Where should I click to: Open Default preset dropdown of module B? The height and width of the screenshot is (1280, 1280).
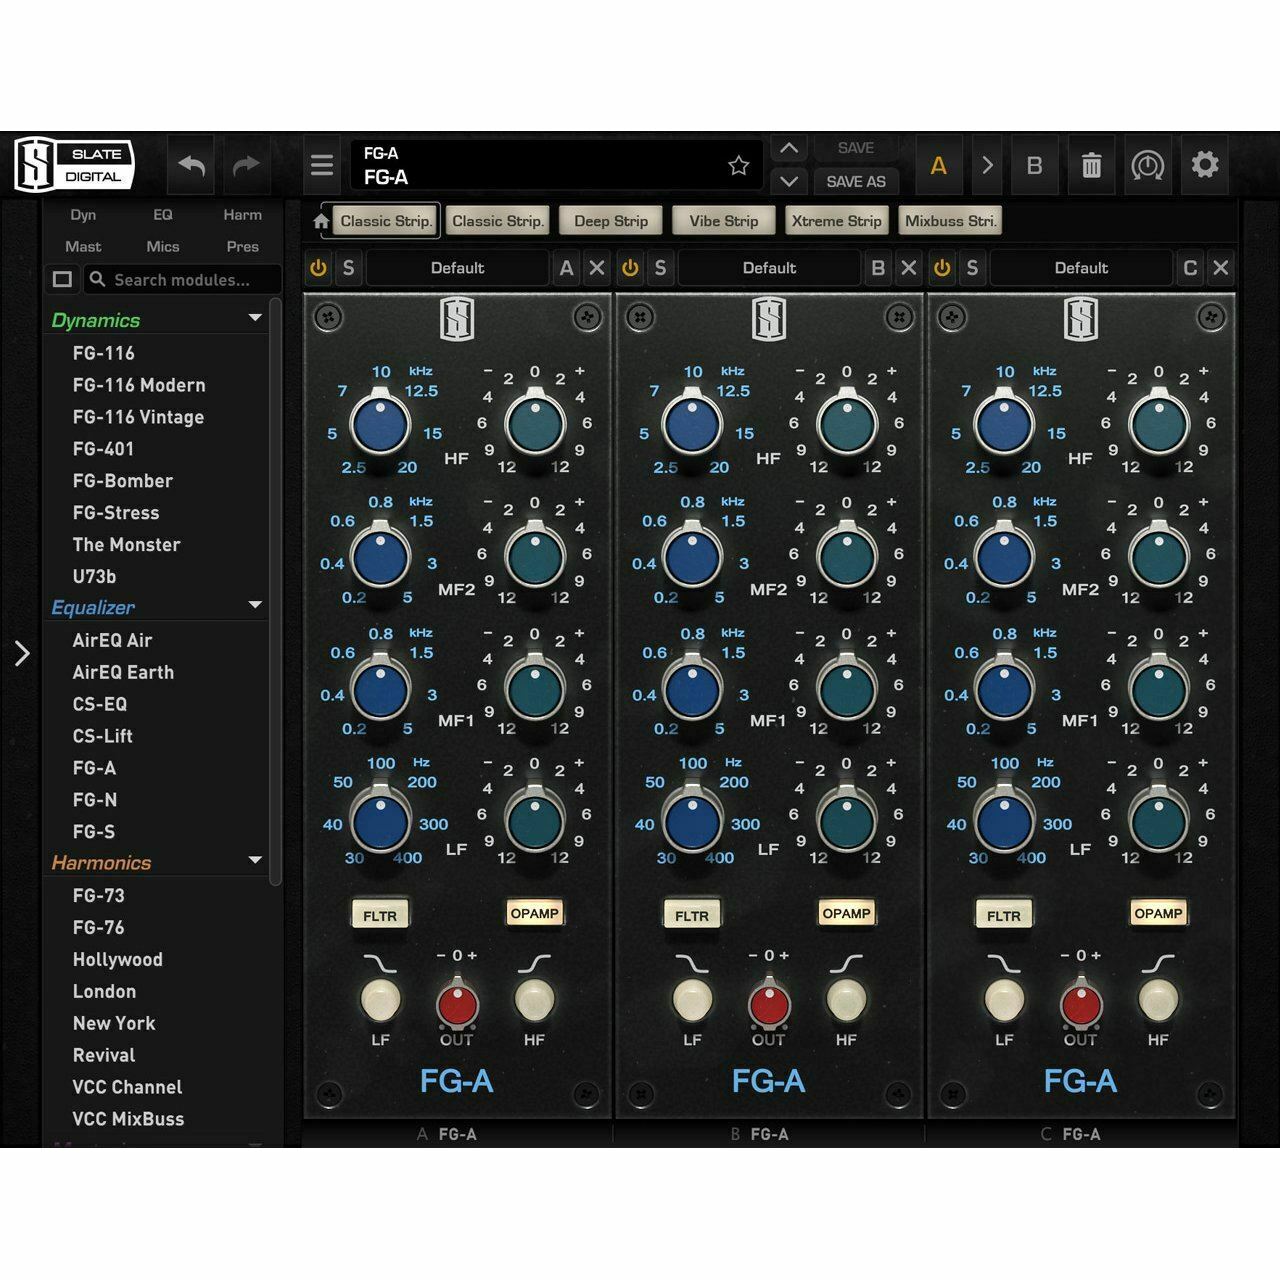(x=769, y=268)
